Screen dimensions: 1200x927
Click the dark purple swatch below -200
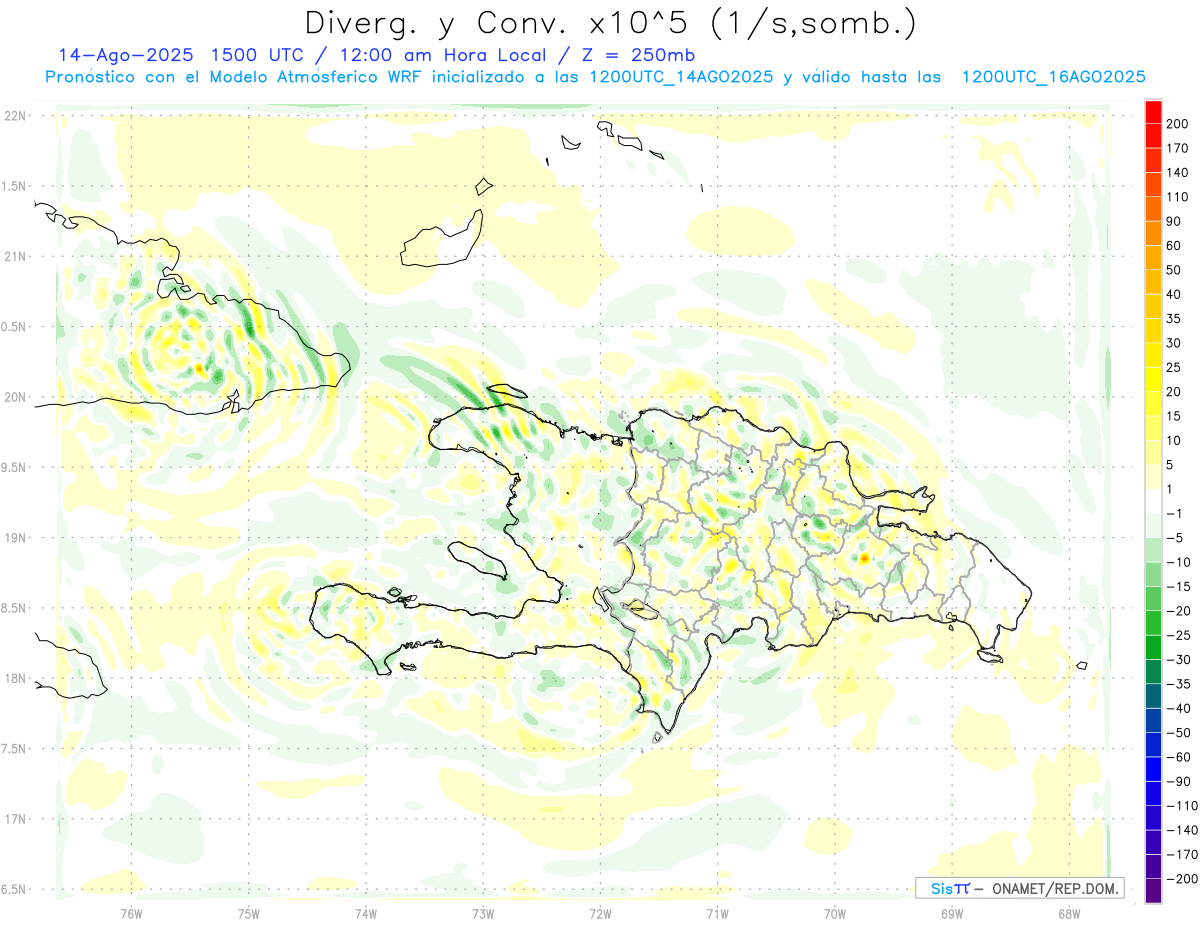(1153, 891)
